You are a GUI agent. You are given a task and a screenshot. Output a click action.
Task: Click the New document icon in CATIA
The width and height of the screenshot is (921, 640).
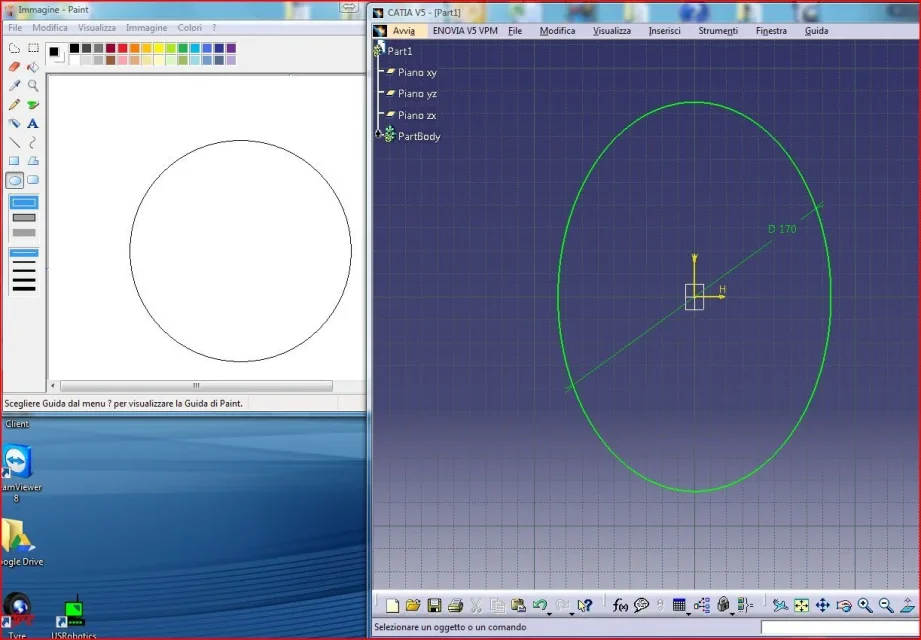[392, 605]
